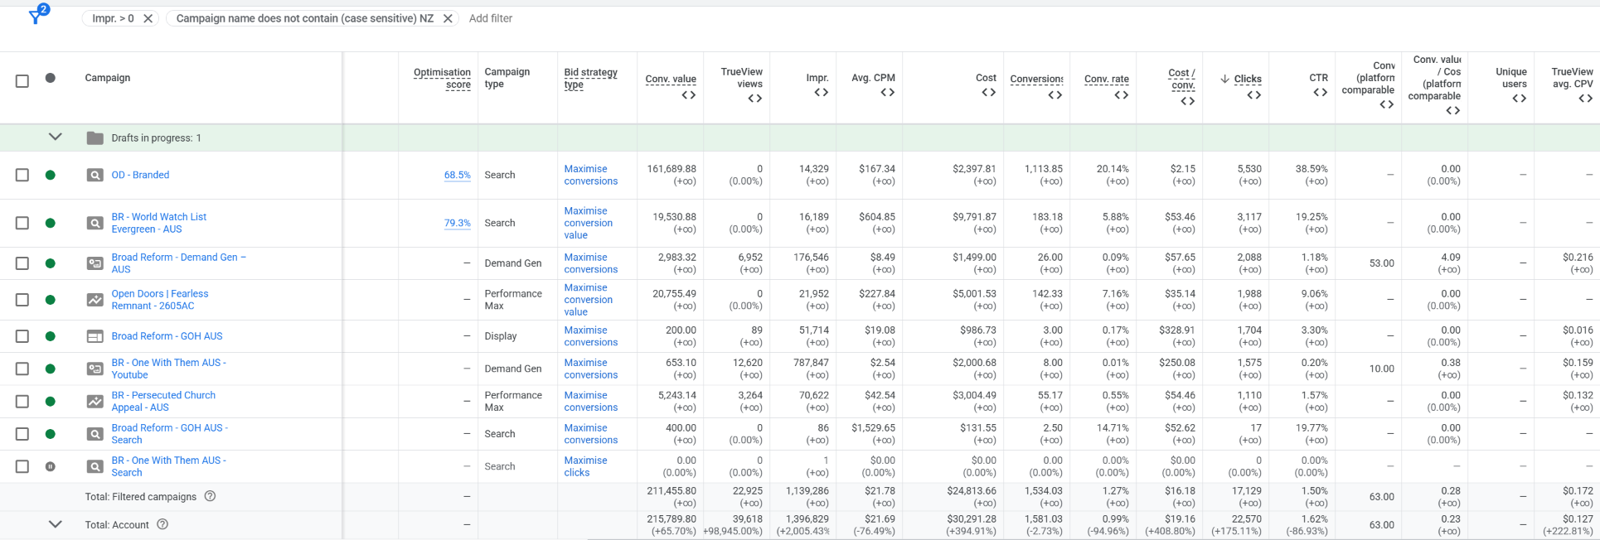Screen dimensions: 1600x540
Task: Open the 68.5% optimisation score
Action: tap(457, 175)
